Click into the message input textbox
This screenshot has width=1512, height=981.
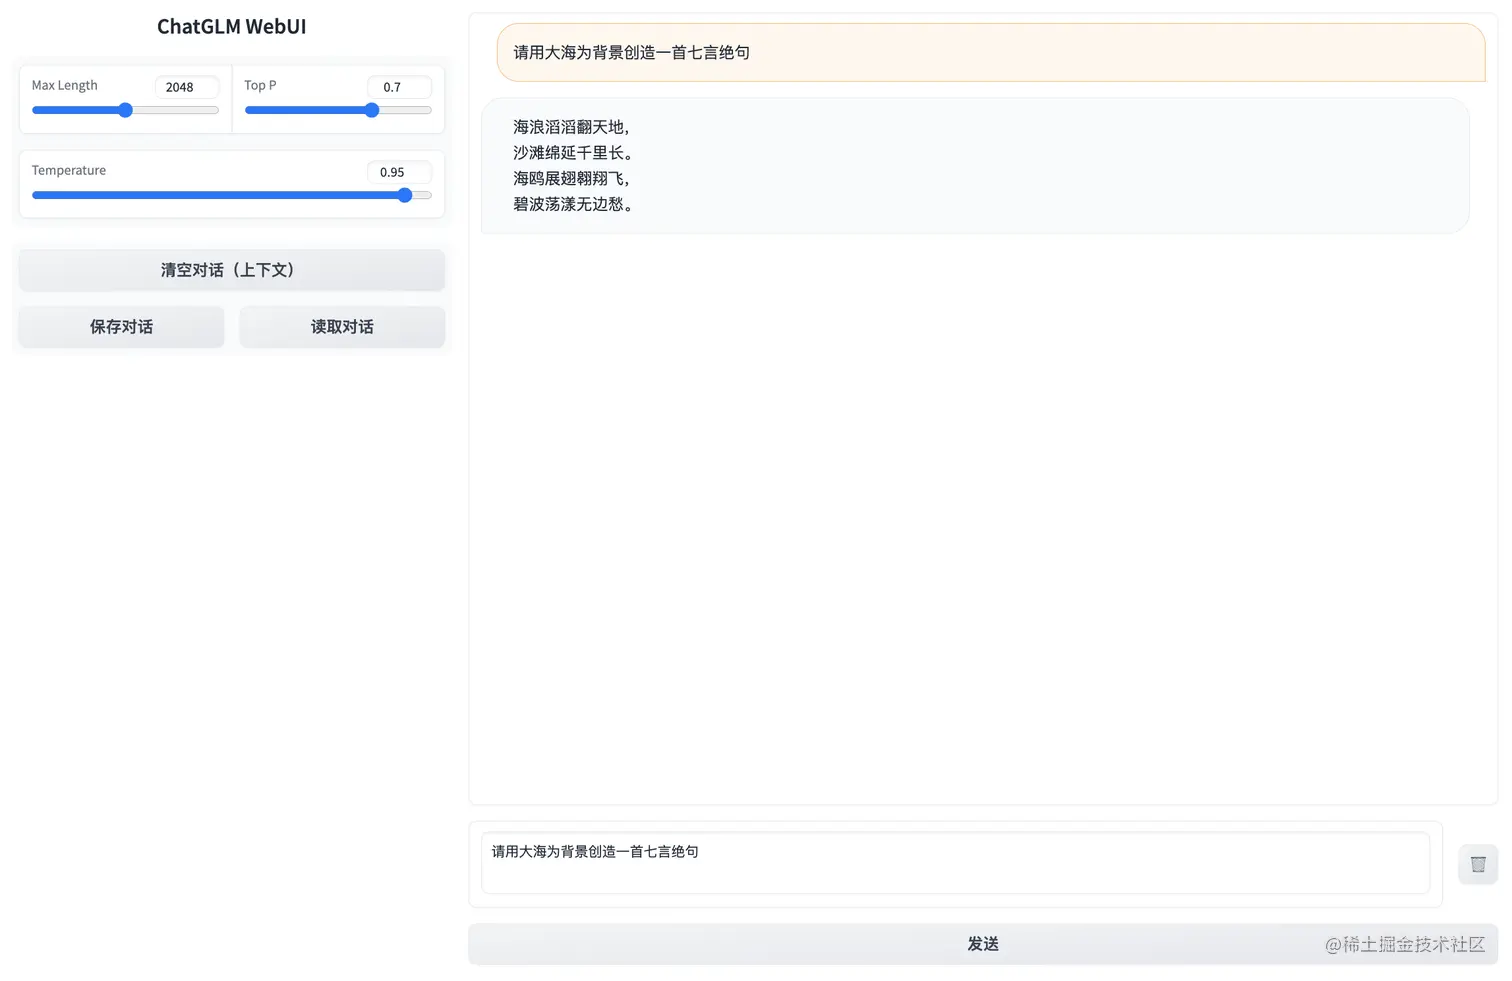coord(955,863)
